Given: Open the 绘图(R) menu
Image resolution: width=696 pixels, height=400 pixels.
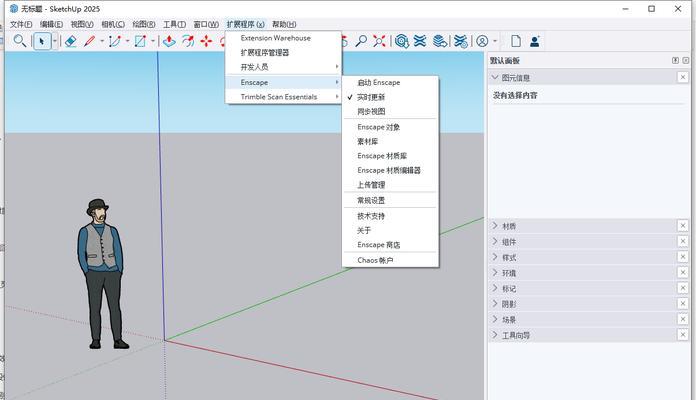Looking at the screenshot, I should (x=144, y=24).
